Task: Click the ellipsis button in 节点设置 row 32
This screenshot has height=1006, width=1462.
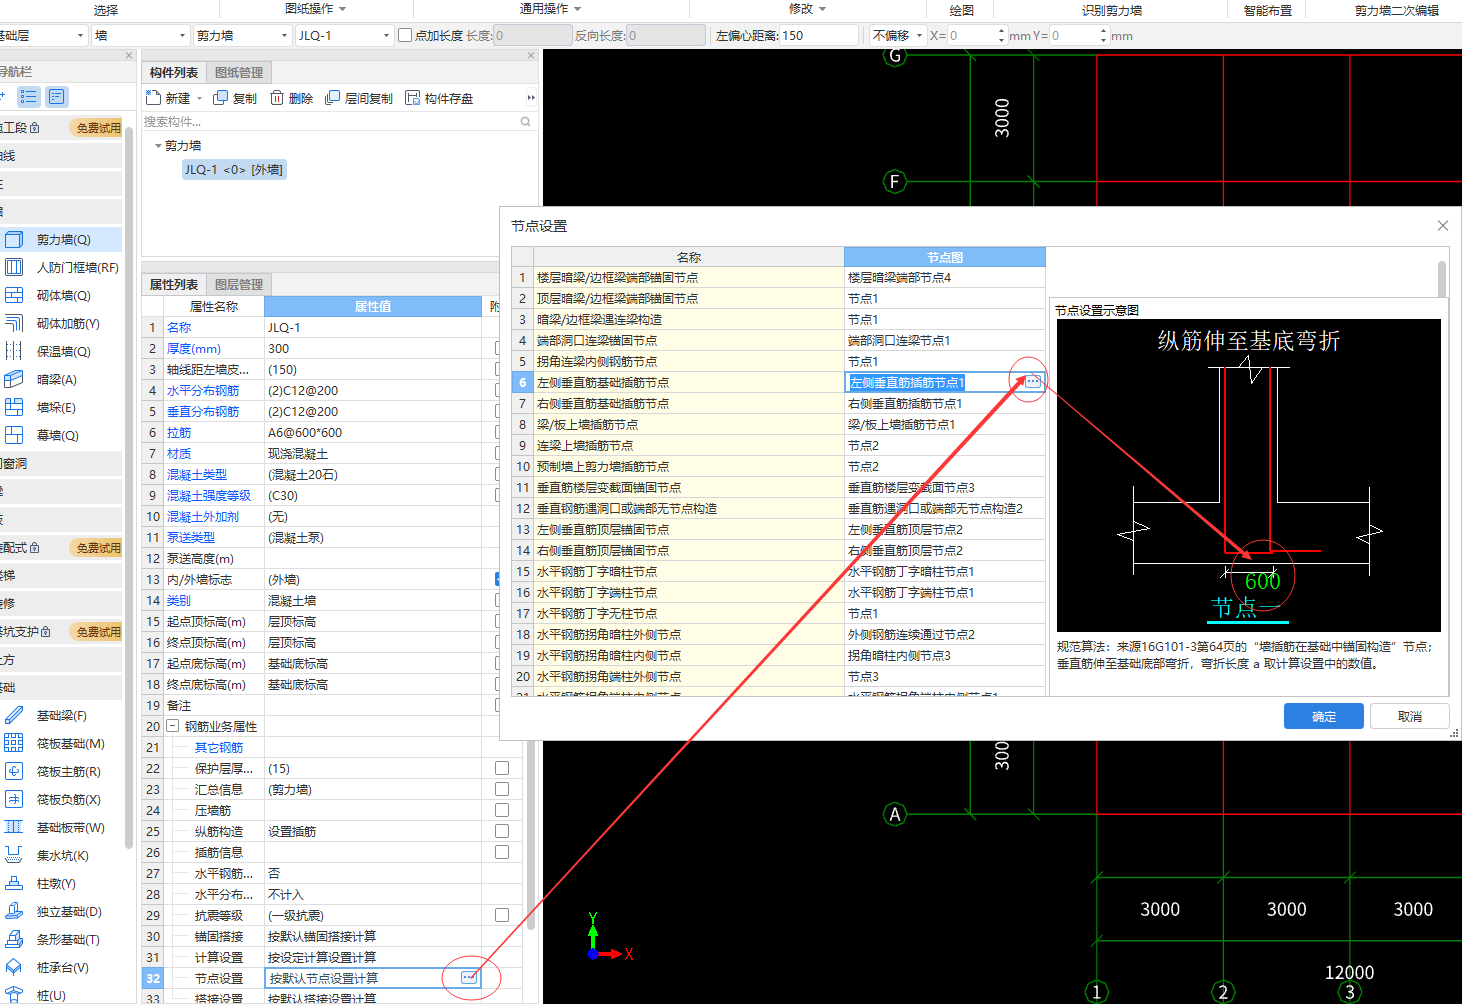Action: pos(469,977)
